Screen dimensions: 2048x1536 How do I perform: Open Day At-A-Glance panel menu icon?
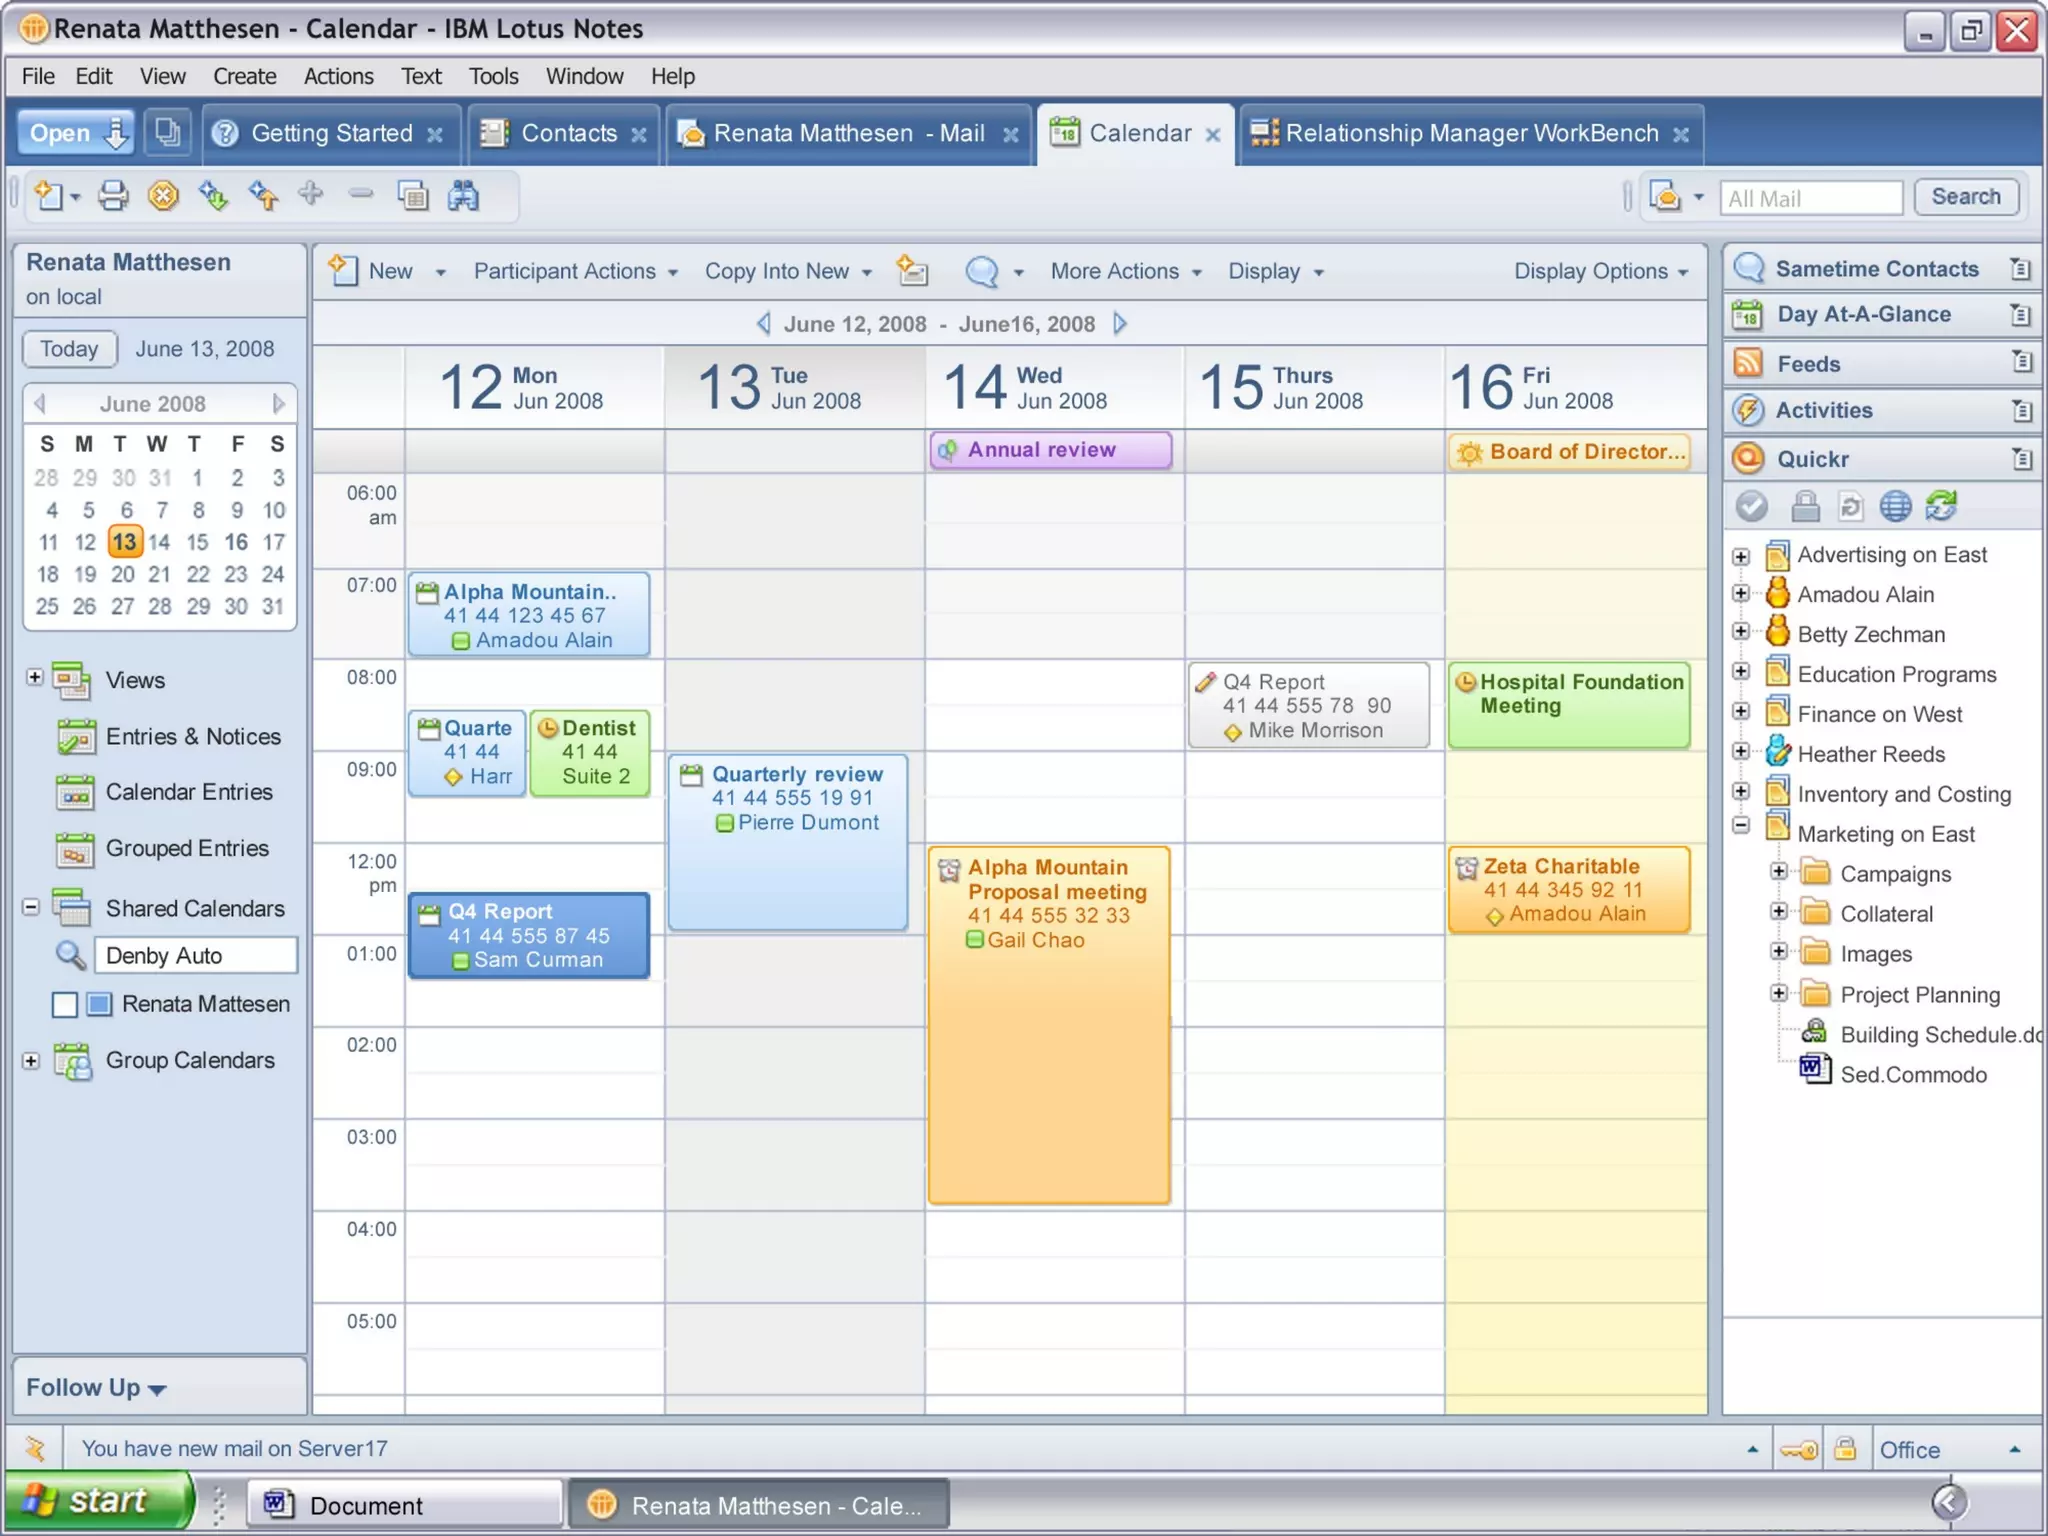2020,314
